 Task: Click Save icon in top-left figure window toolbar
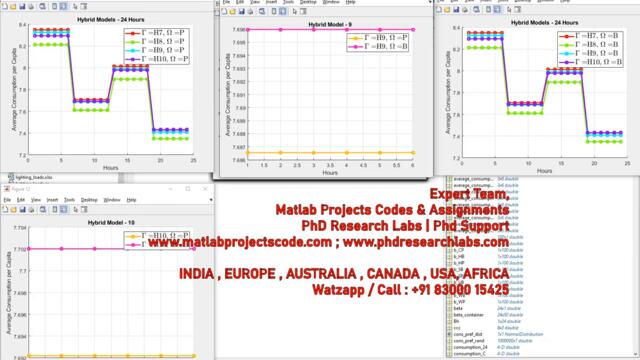point(22,7)
